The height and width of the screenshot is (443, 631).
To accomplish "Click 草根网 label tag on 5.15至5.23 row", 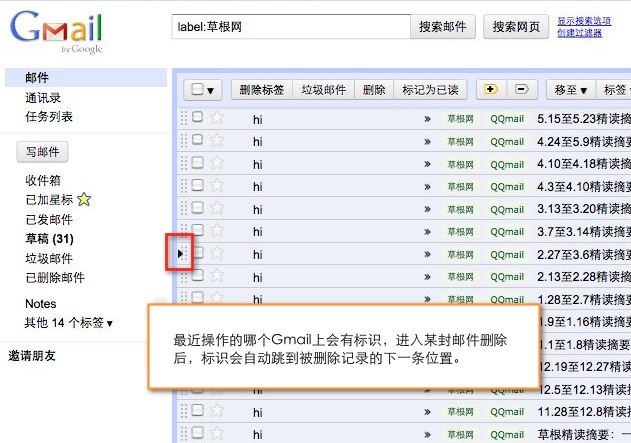I will click(x=460, y=119).
